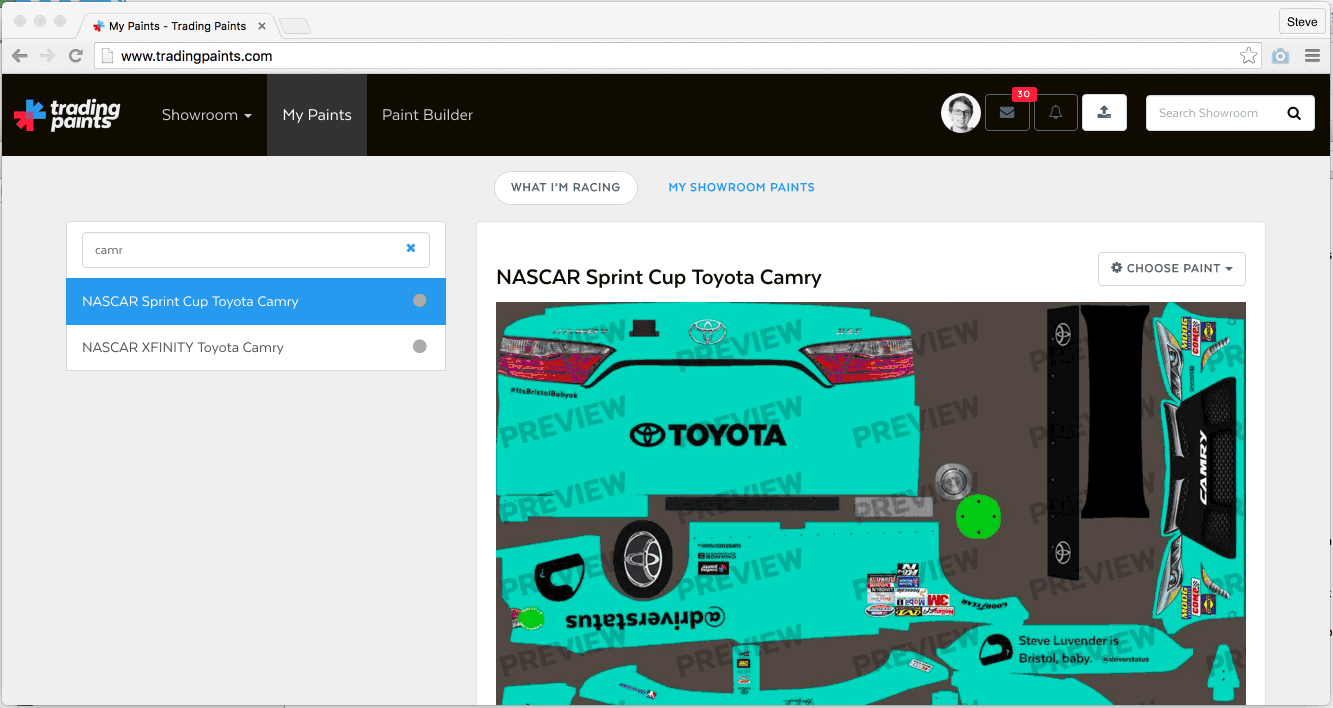Switch to My Showroom Paints tab

(741, 187)
